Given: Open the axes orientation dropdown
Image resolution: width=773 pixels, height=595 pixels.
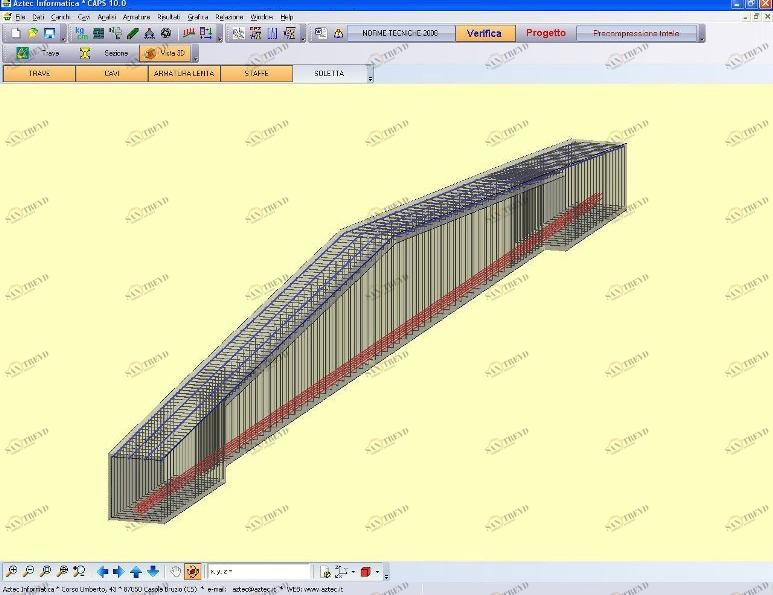Looking at the screenshot, I should click(353, 572).
